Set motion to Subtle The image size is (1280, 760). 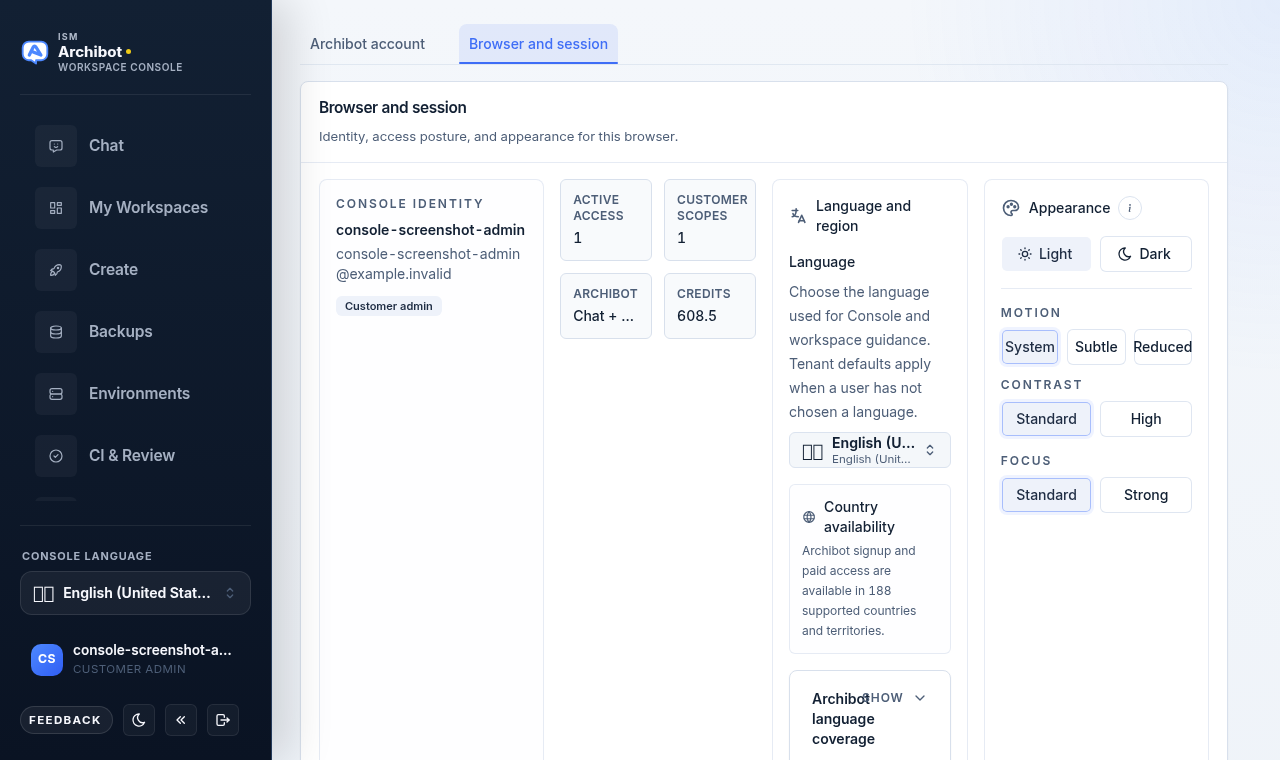point(1096,347)
